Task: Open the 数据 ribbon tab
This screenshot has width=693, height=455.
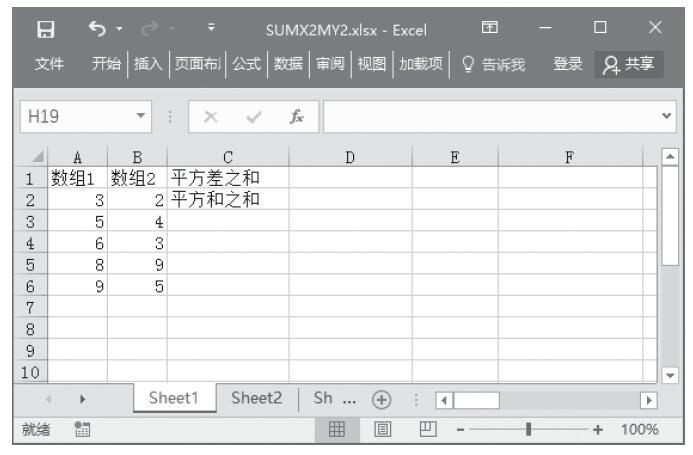Action: (x=290, y=66)
